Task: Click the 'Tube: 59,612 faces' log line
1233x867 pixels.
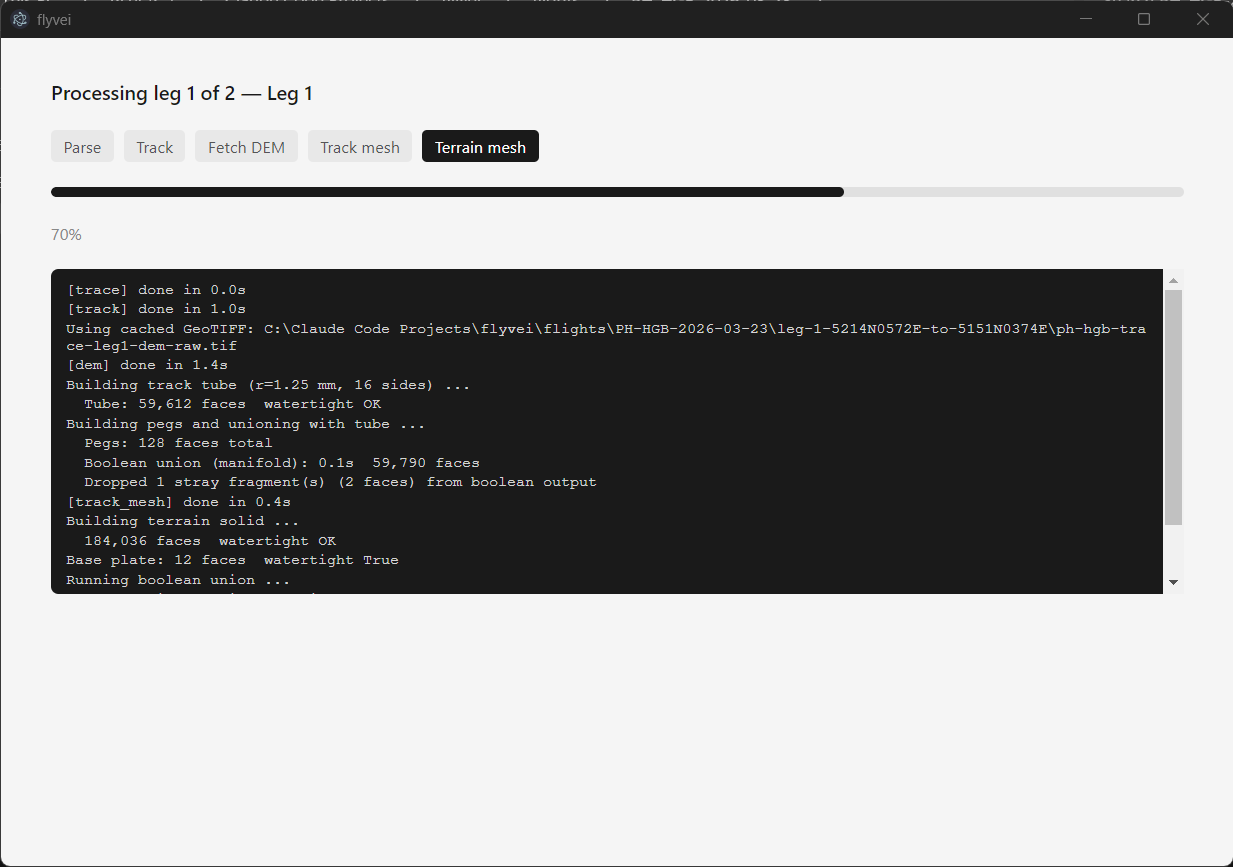Action: pos(232,404)
